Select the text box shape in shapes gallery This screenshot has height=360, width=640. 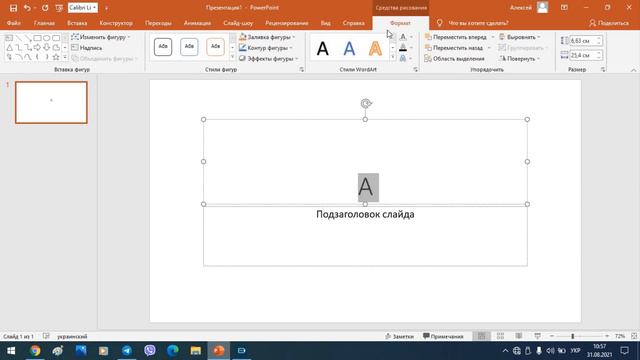(9, 38)
